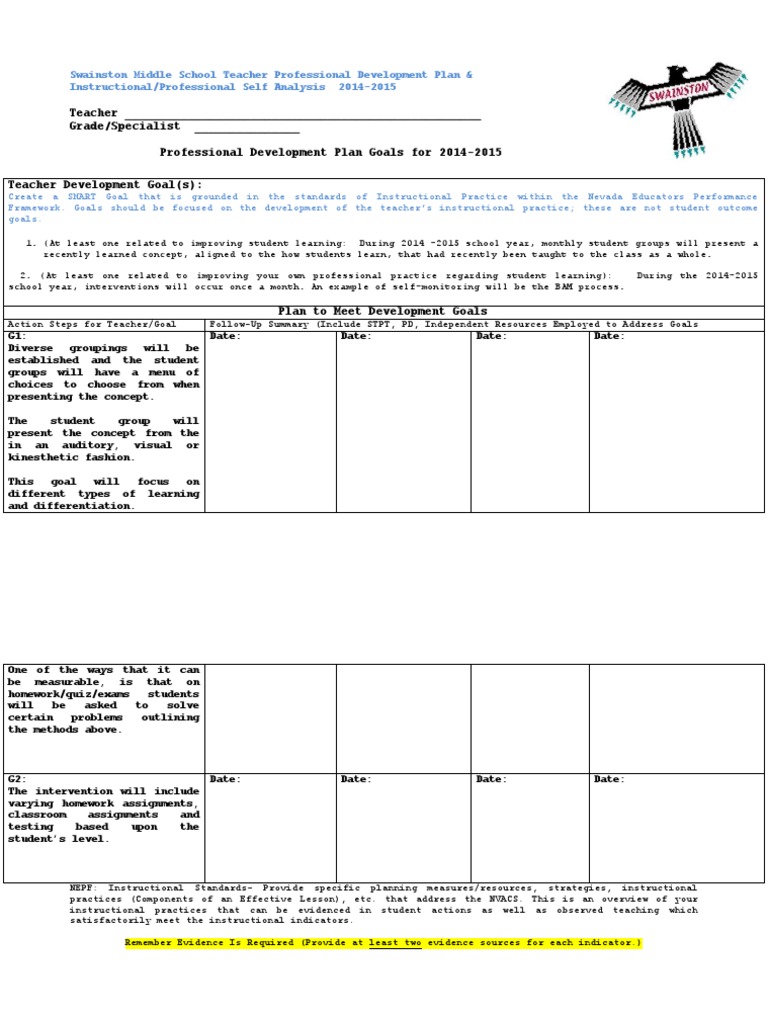The width and height of the screenshot is (768, 1024).
Task: Click goal 2 text about the BAM process
Action: point(383,281)
